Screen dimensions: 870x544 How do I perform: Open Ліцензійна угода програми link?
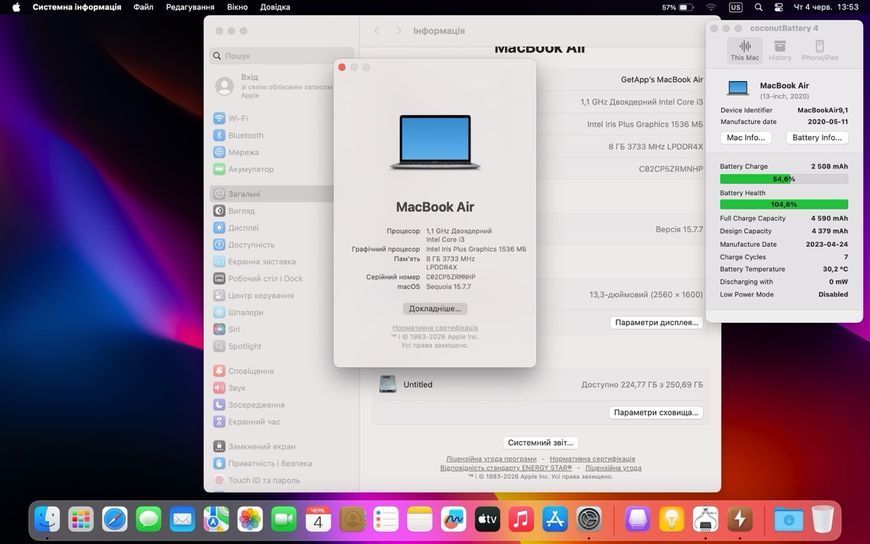491,459
